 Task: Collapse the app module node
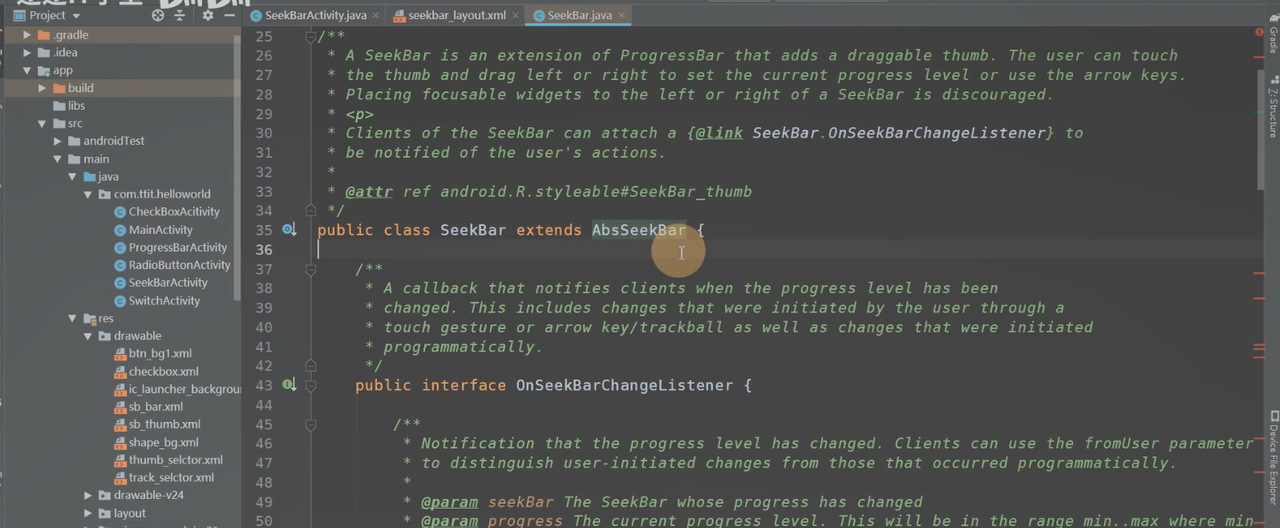(x=27, y=71)
